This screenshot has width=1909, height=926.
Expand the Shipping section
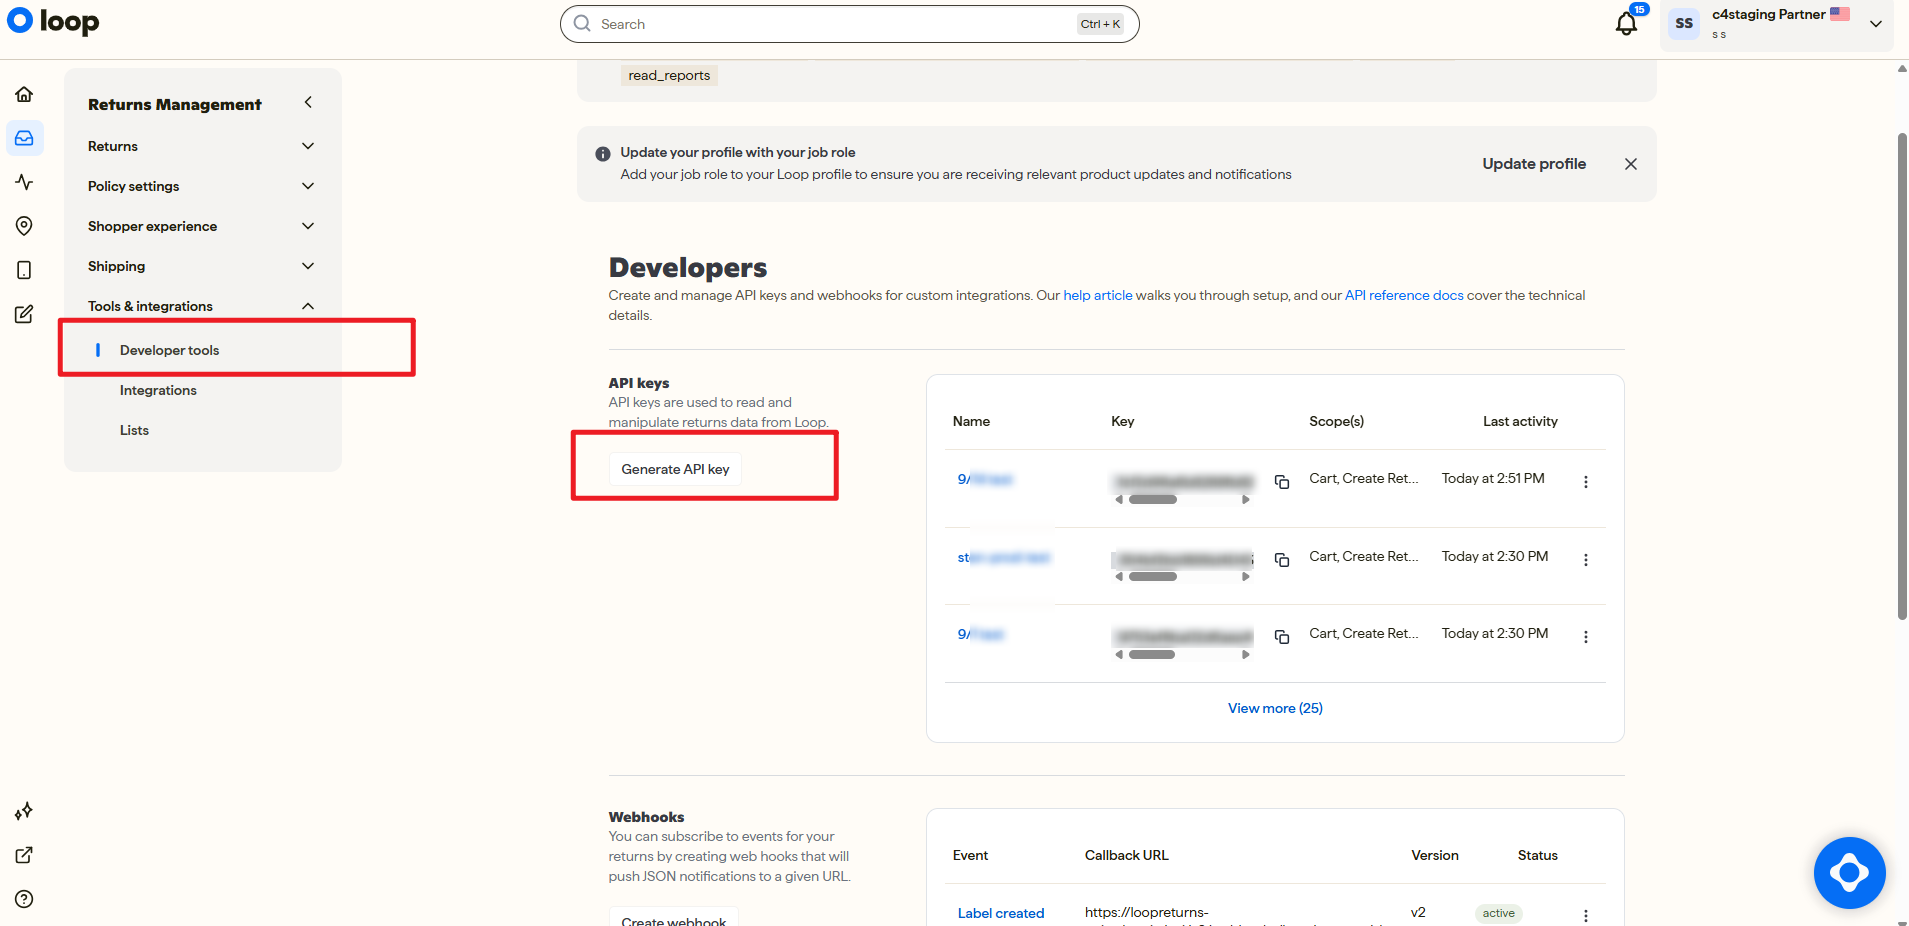(201, 266)
